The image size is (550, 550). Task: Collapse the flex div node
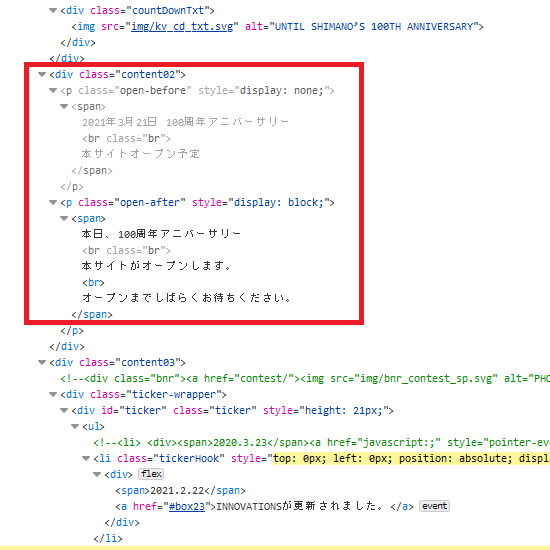pos(97,474)
